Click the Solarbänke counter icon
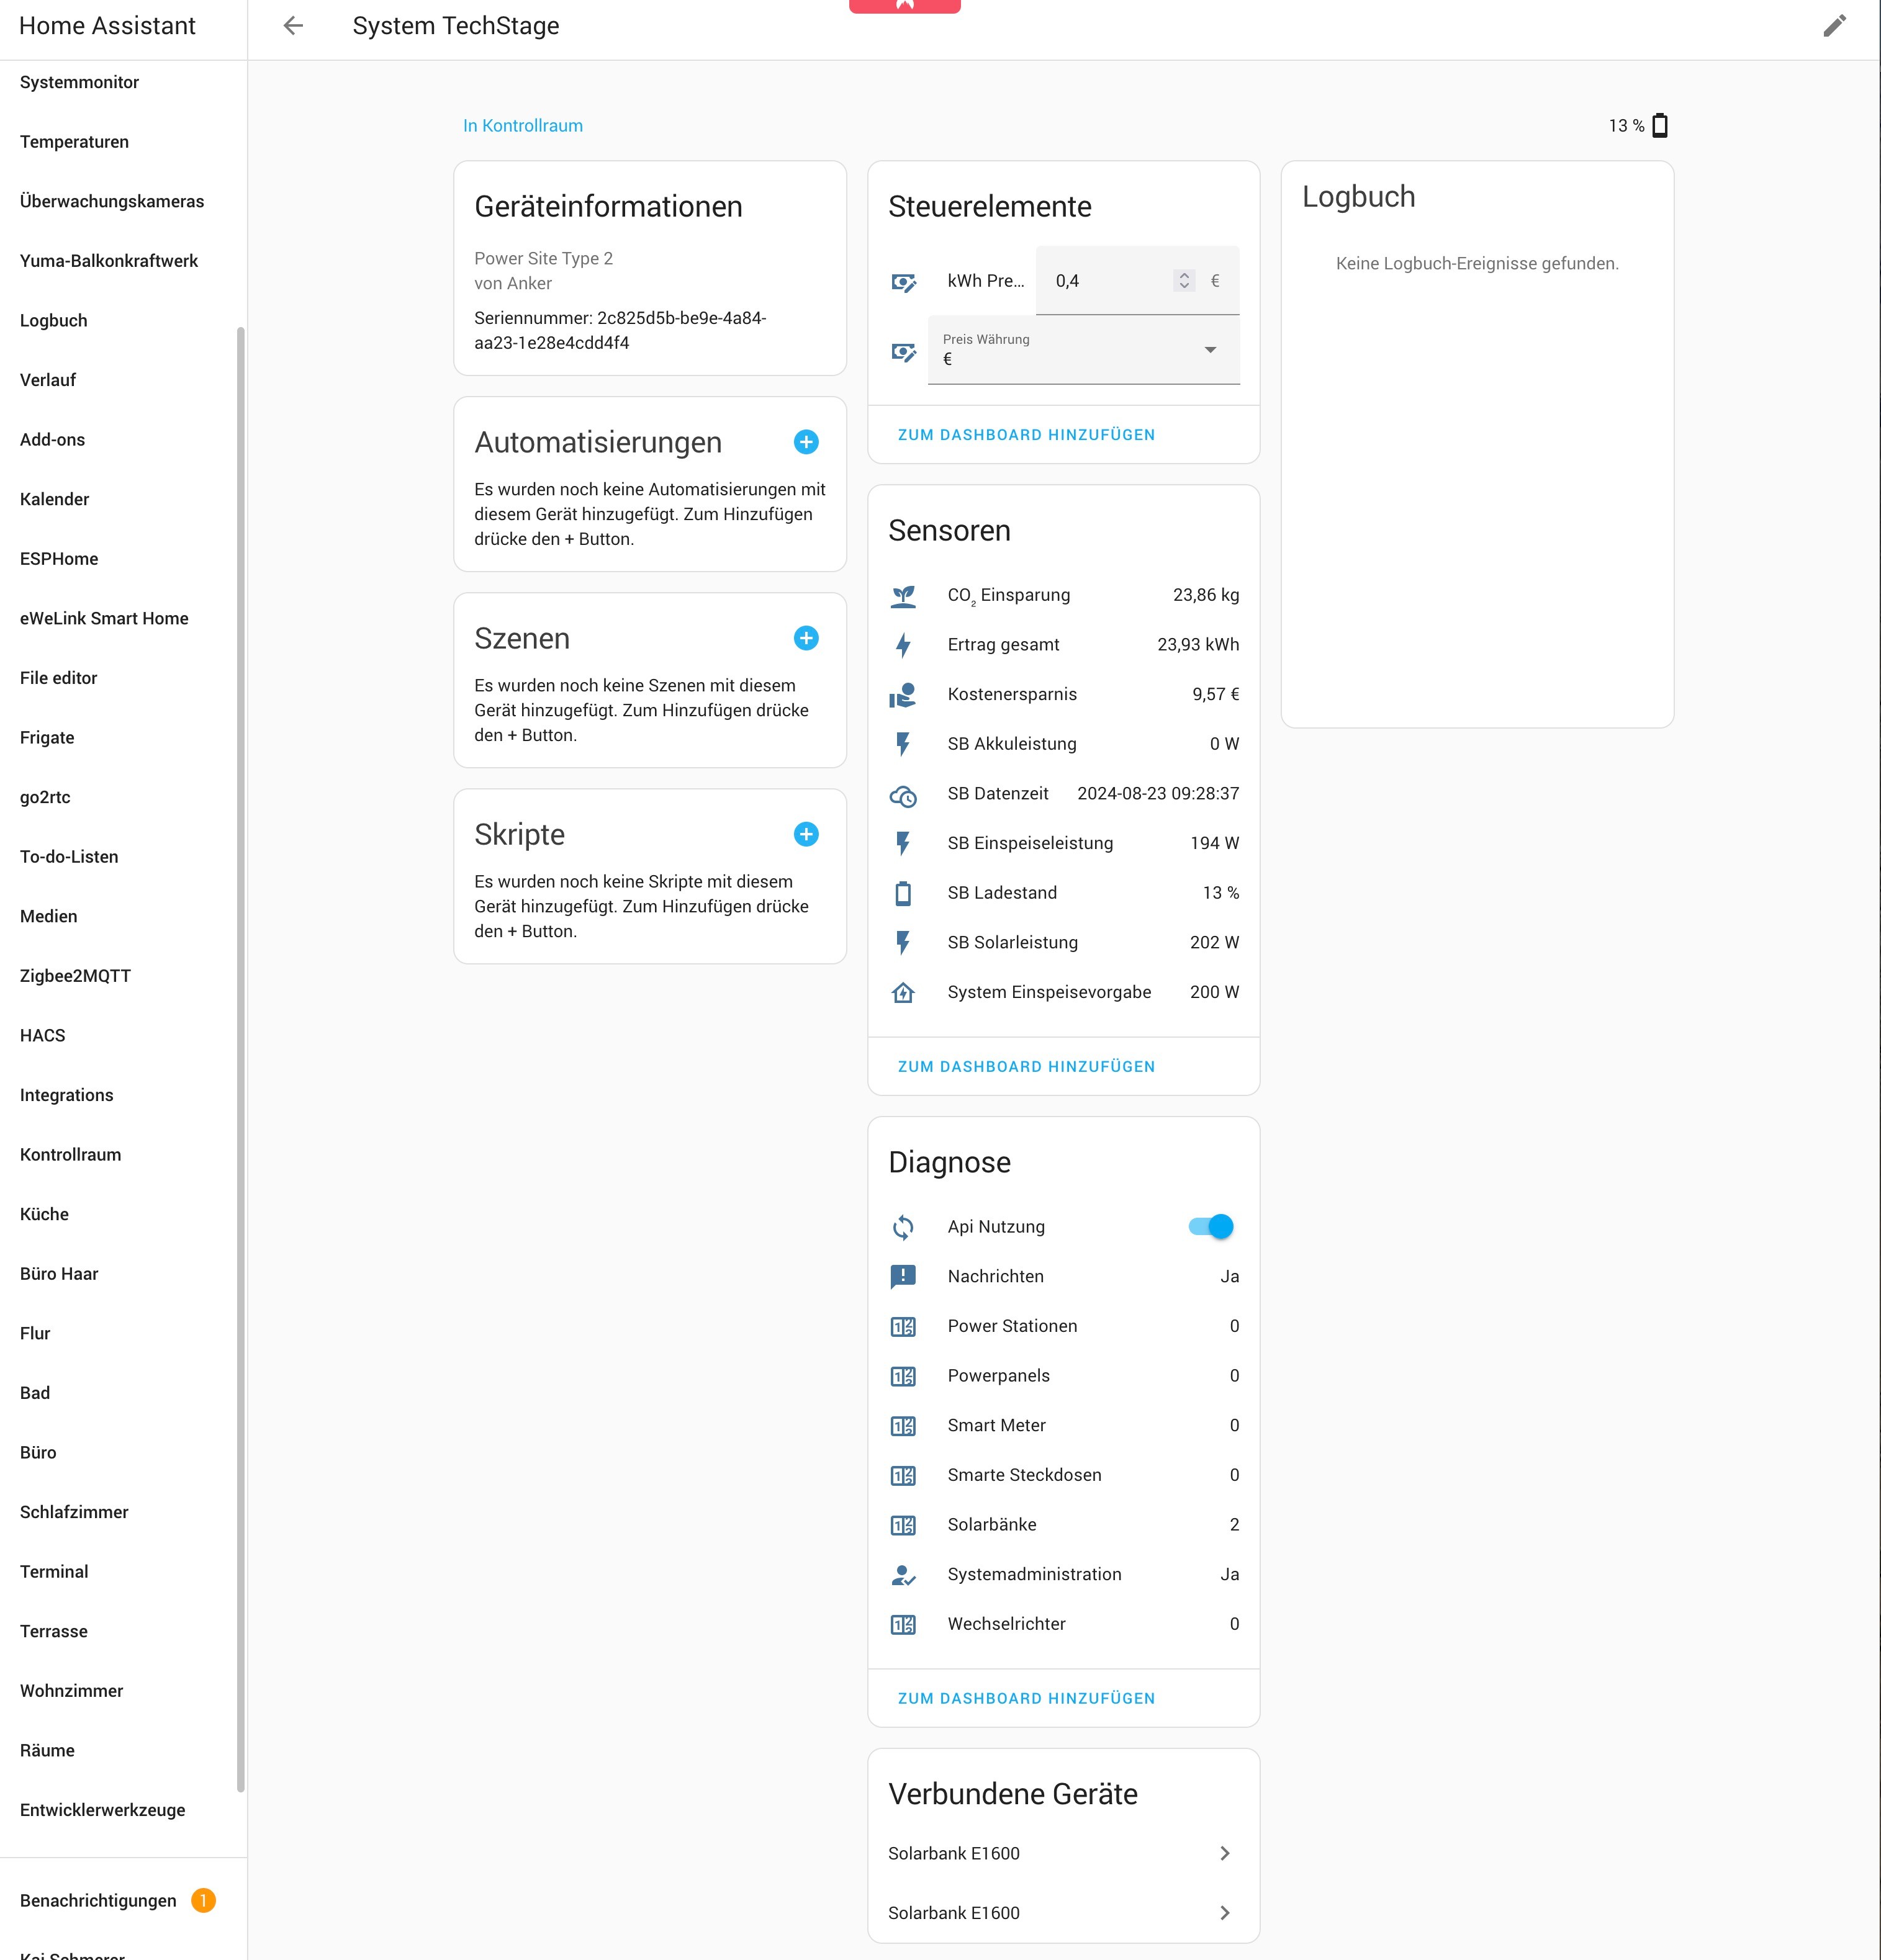 (x=903, y=1525)
